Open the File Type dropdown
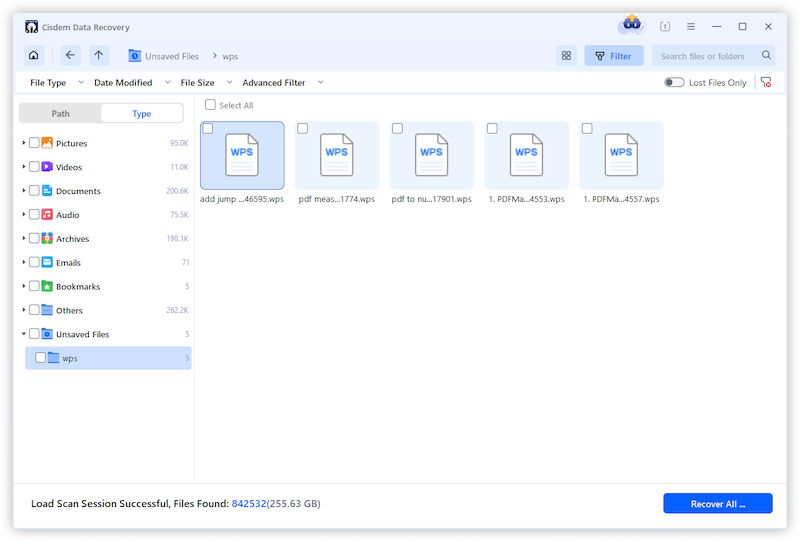 tap(57, 82)
